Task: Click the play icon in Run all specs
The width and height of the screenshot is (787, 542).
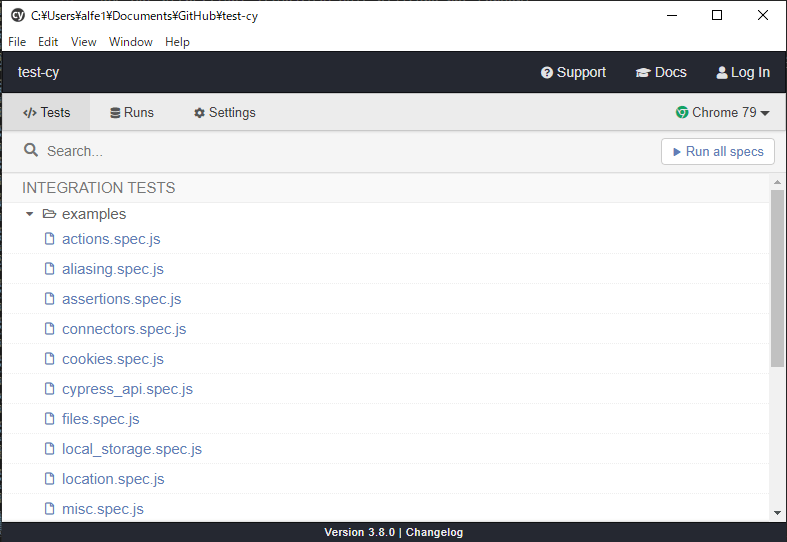Action: [x=677, y=152]
